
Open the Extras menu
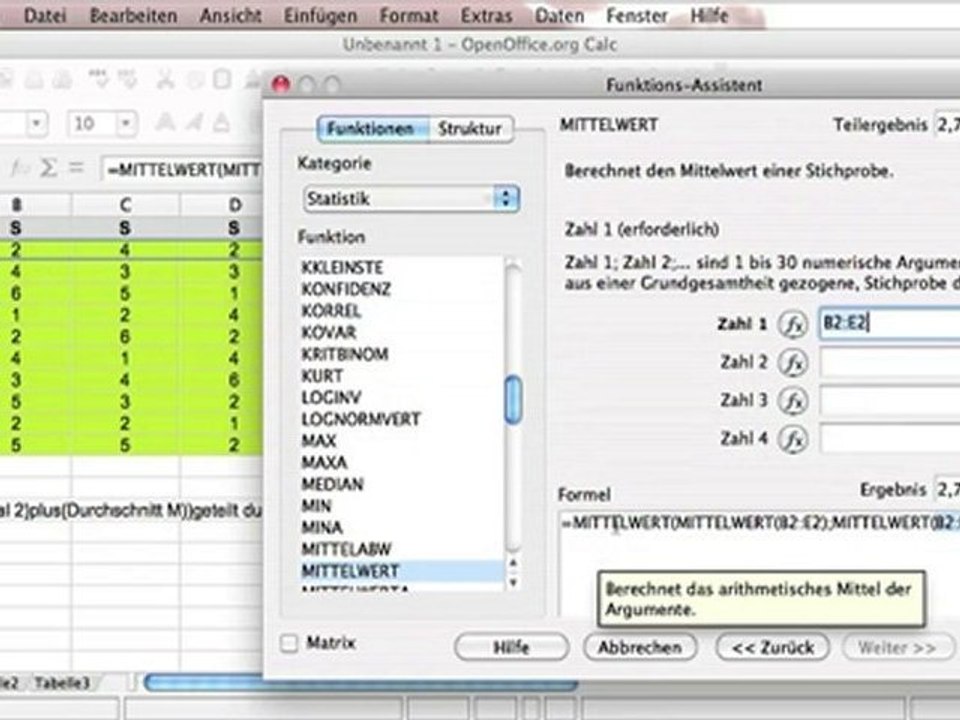click(487, 15)
